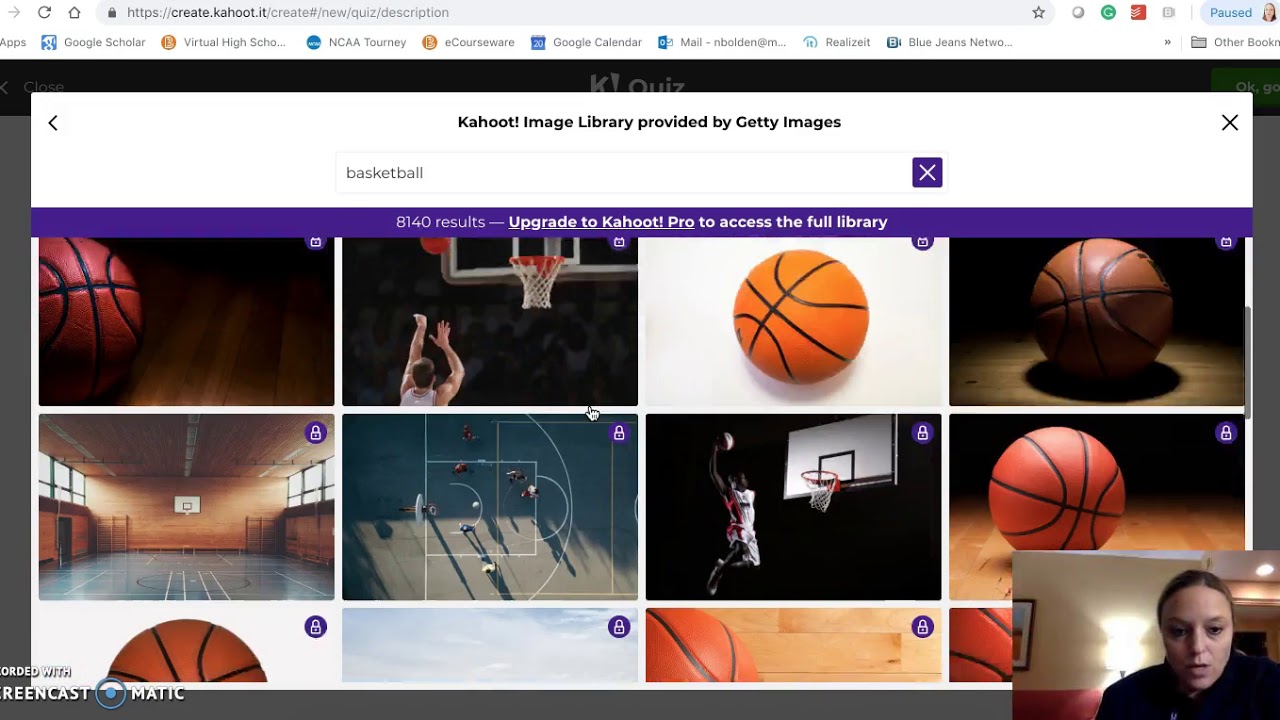This screenshot has width=1280, height=720.
Task: Open Upgrade to Kahoot! Pro link
Action: click(x=601, y=222)
